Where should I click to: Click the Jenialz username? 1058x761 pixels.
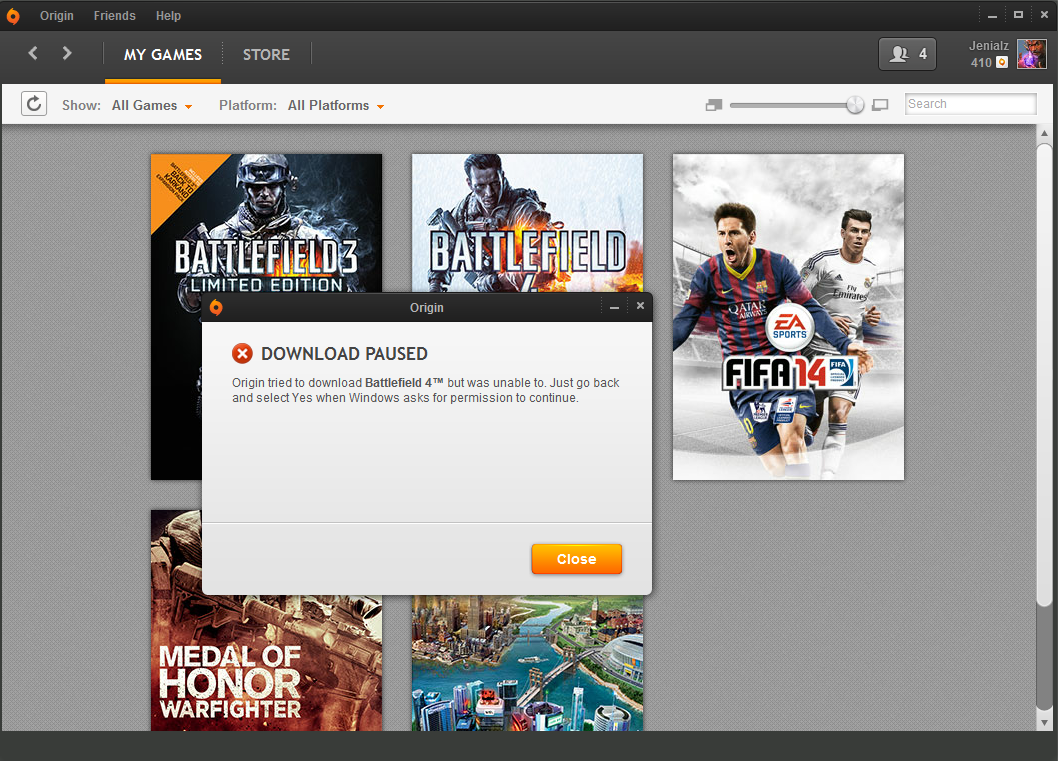tap(989, 46)
